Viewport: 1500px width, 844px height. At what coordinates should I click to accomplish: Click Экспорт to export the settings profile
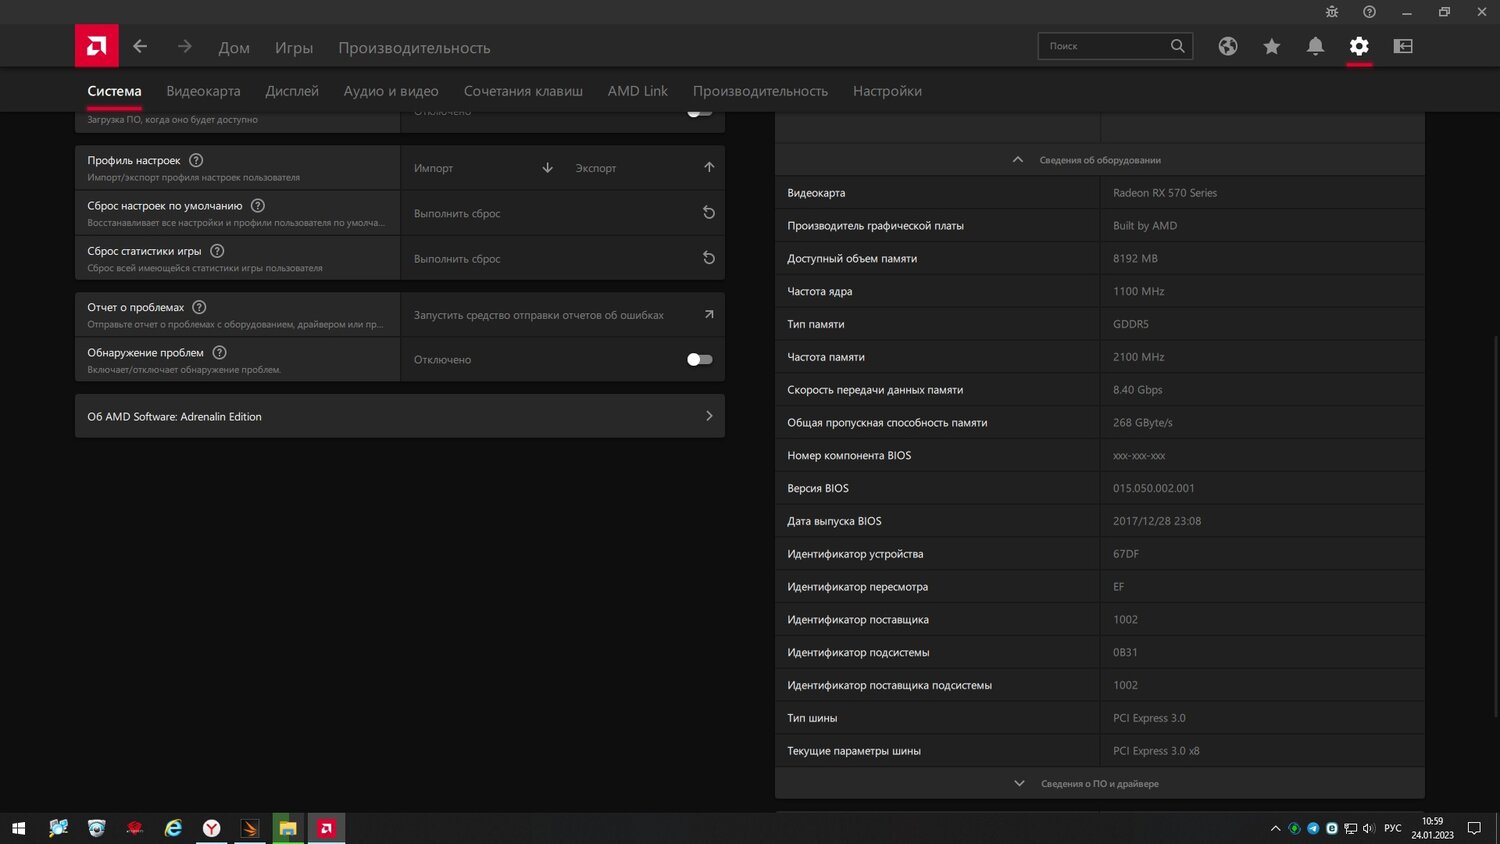click(x=645, y=168)
